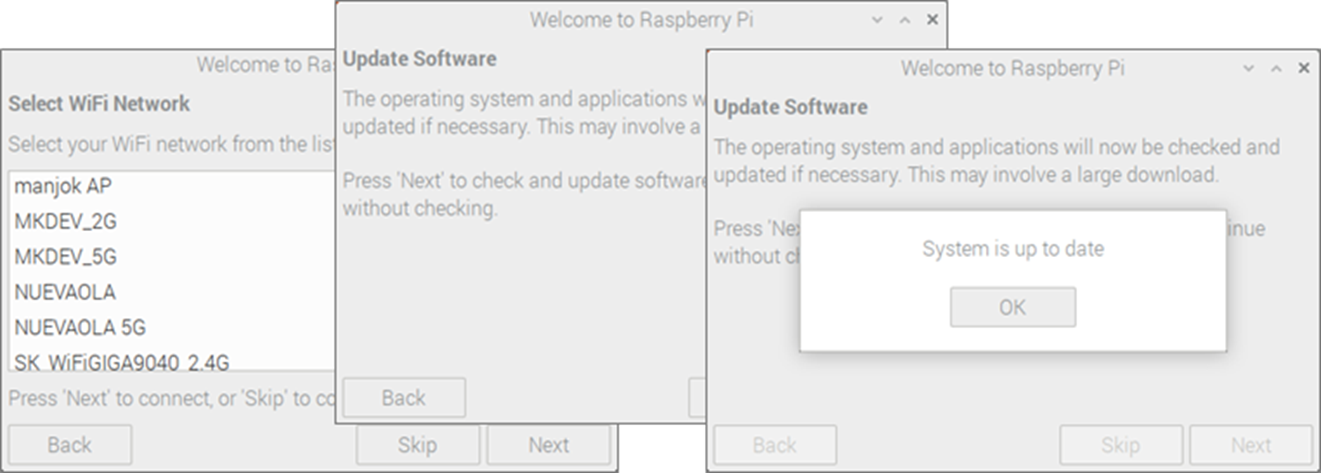The height and width of the screenshot is (473, 1321).
Task: Click the greyed Next button in the right window
Action: 1251,445
